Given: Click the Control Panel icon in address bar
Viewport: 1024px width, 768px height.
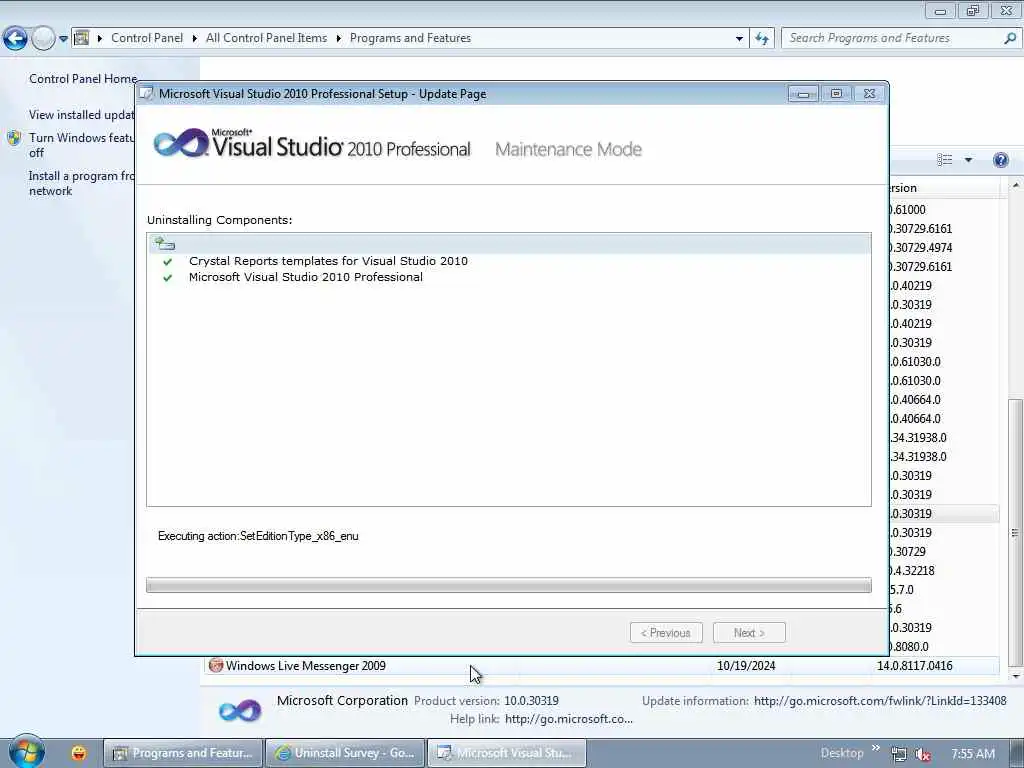Looking at the screenshot, I should pyautogui.click(x=82, y=38).
